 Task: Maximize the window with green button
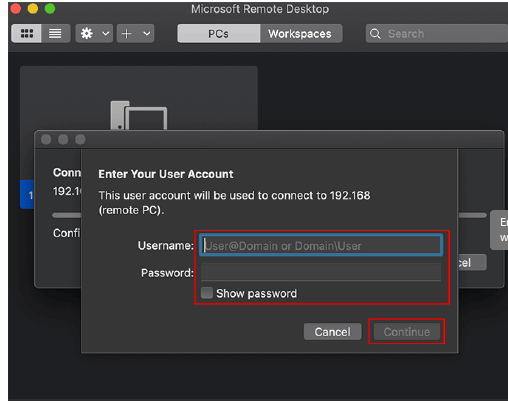pyautogui.click(x=50, y=8)
